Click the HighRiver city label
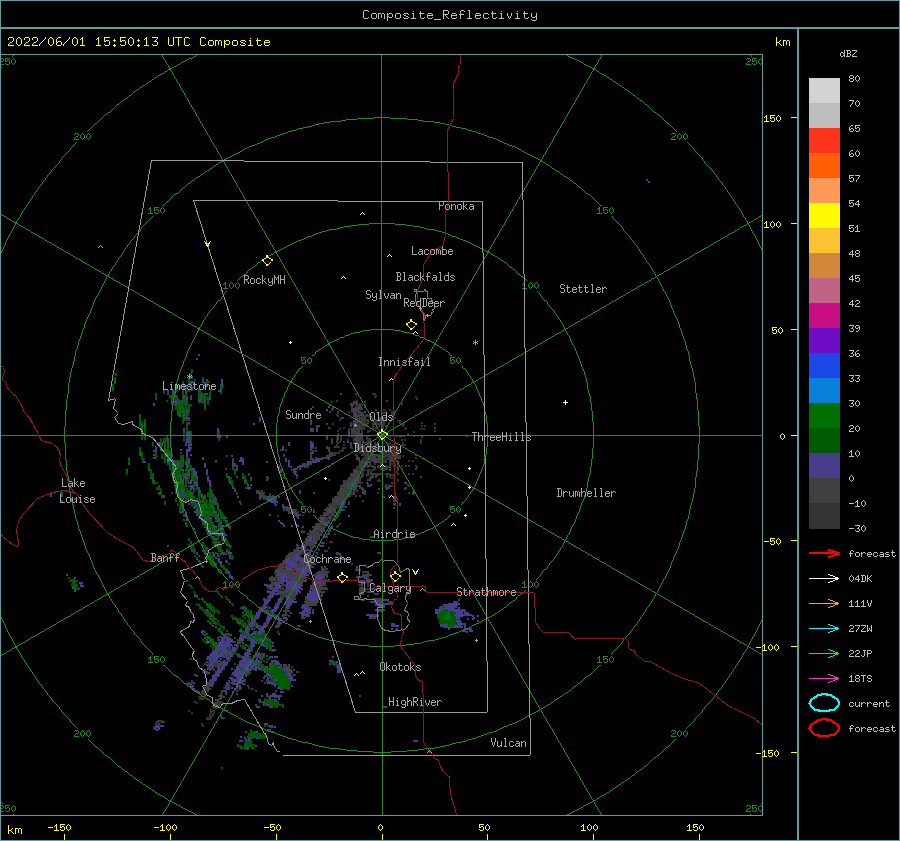900x841 pixels. point(415,702)
